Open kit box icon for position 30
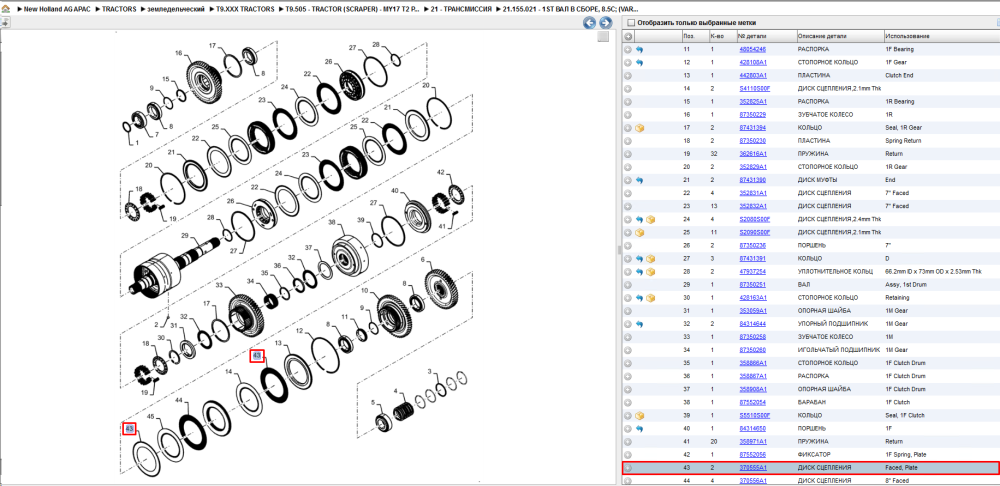The width and height of the screenshot is (1000, 486). [x=651, y=298]
